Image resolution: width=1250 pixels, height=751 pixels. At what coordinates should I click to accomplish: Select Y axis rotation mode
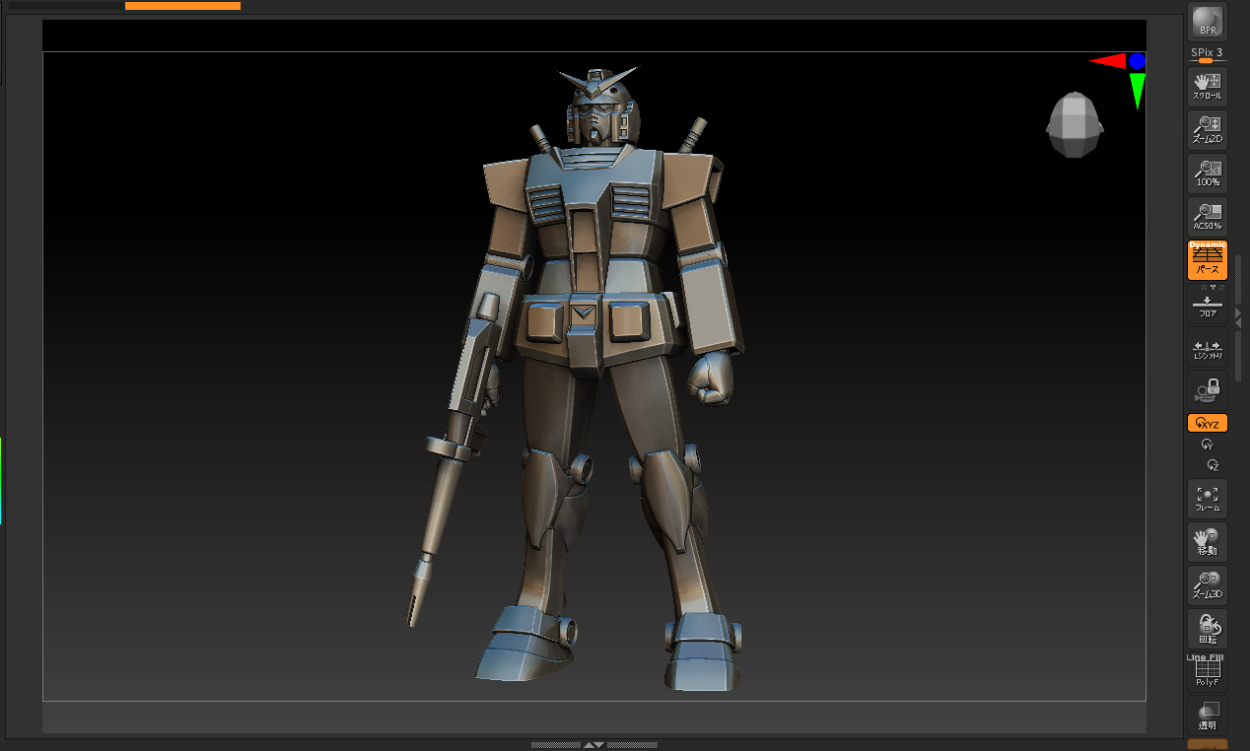point(1207,445)
